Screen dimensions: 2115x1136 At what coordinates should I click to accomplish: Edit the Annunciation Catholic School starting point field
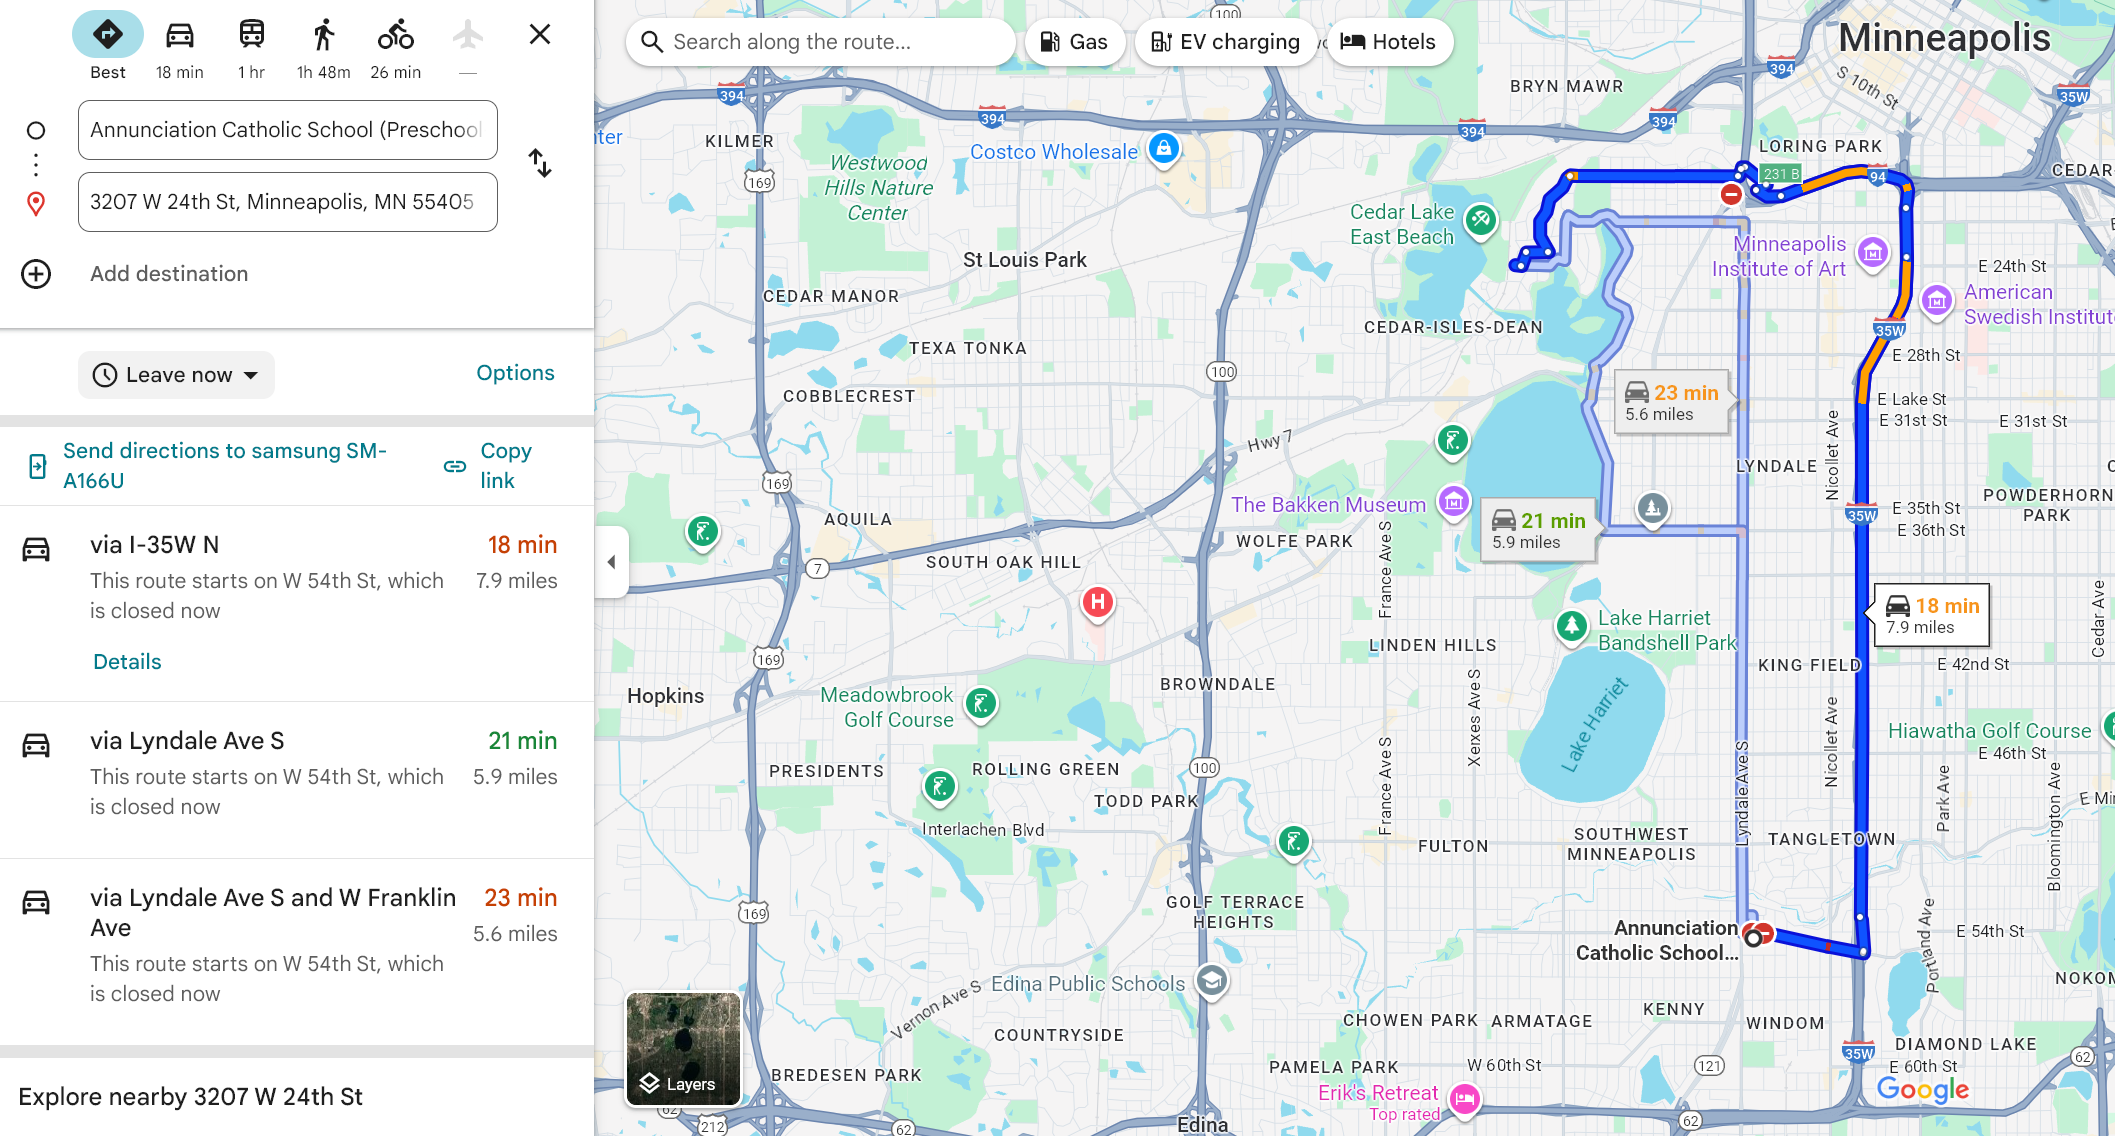click(288, 130)
